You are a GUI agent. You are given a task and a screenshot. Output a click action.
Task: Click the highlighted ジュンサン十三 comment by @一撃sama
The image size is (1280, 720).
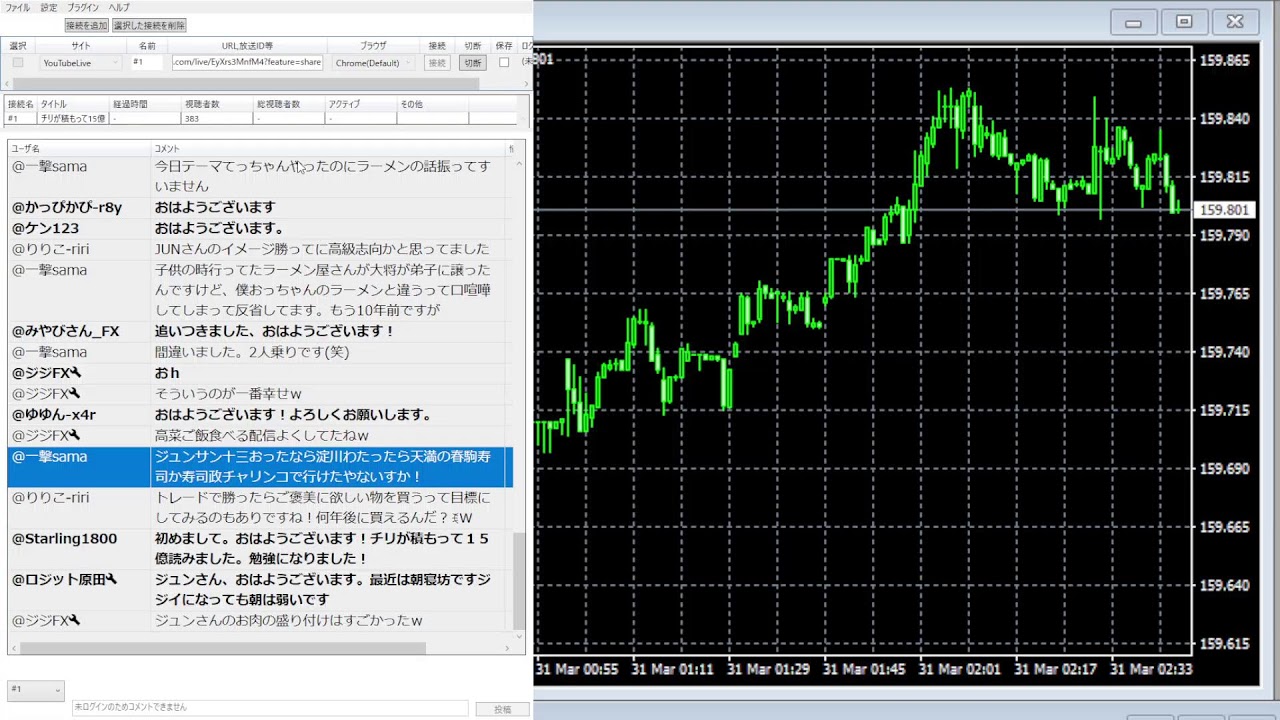tap(260, 467)
